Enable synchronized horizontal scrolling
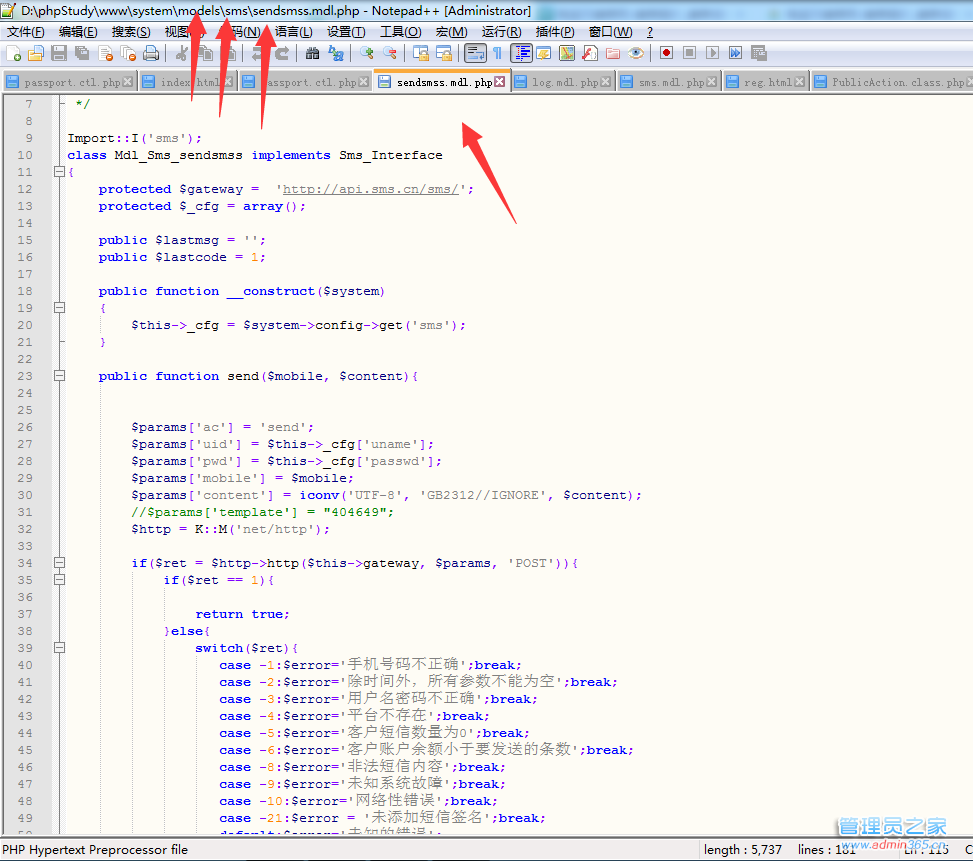973x861 pixels. coord(444,53)
